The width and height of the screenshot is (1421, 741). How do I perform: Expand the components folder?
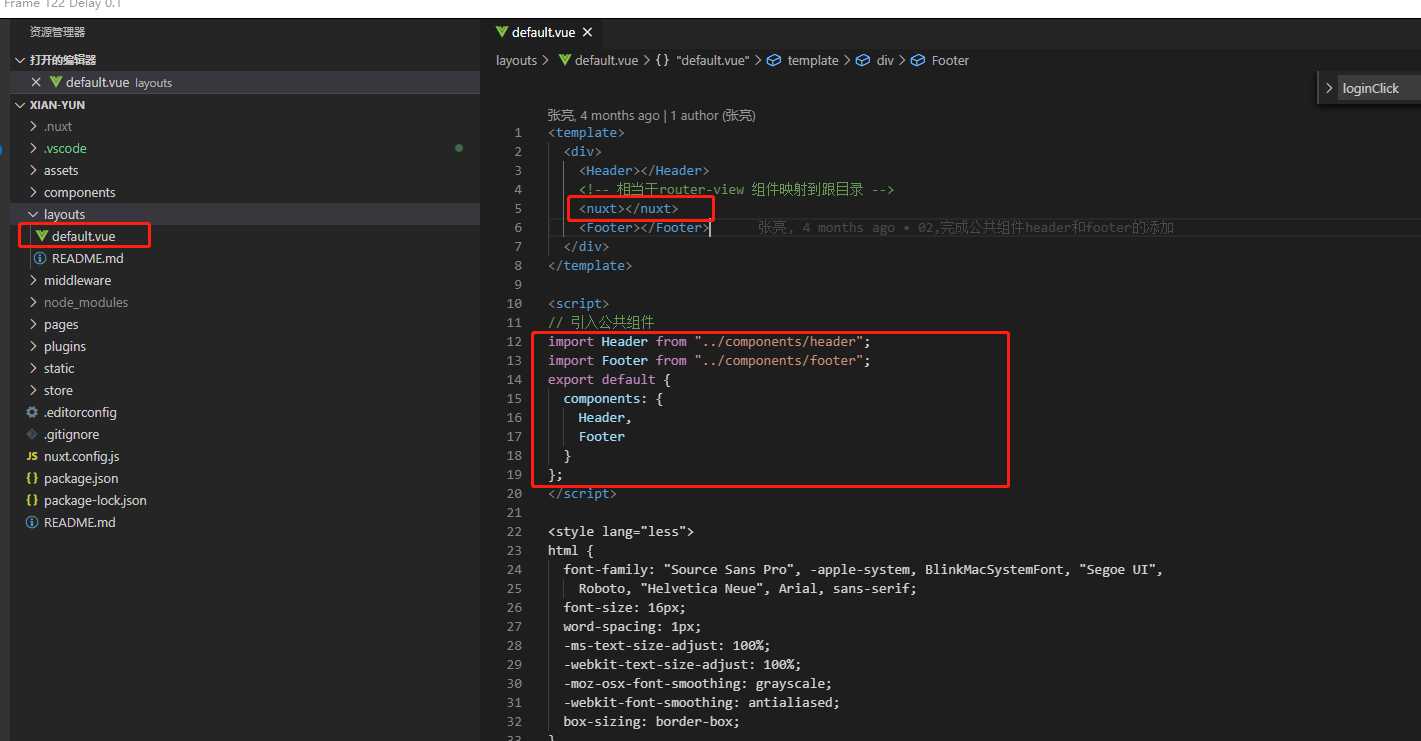pos(34,192)
